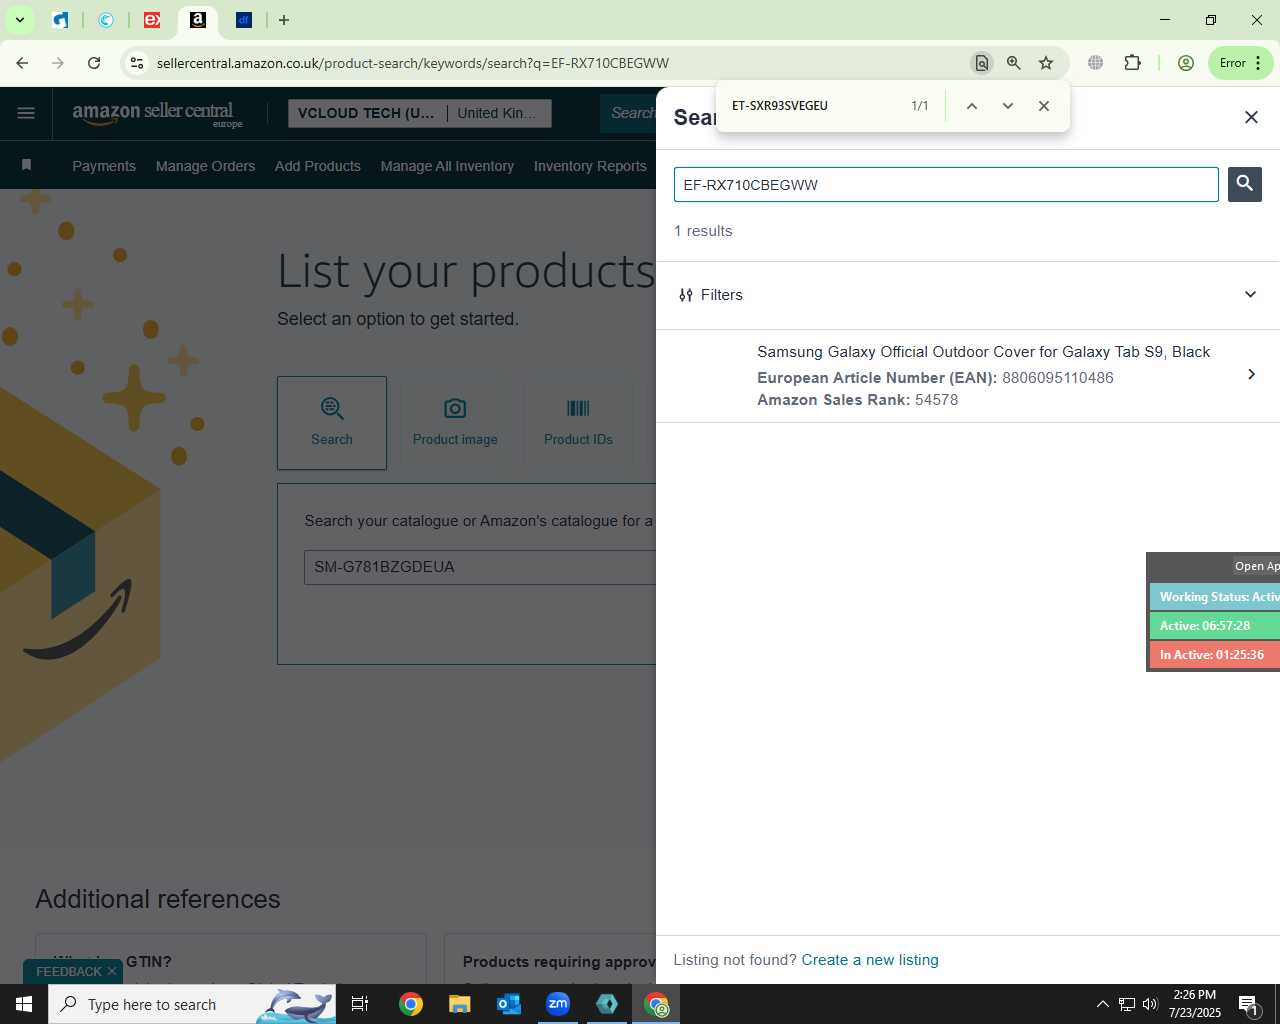Click the Open App button on tracker widget
Image resolution: width=1280 pixels, height=1024 pixels.
tap(1256, 566)
